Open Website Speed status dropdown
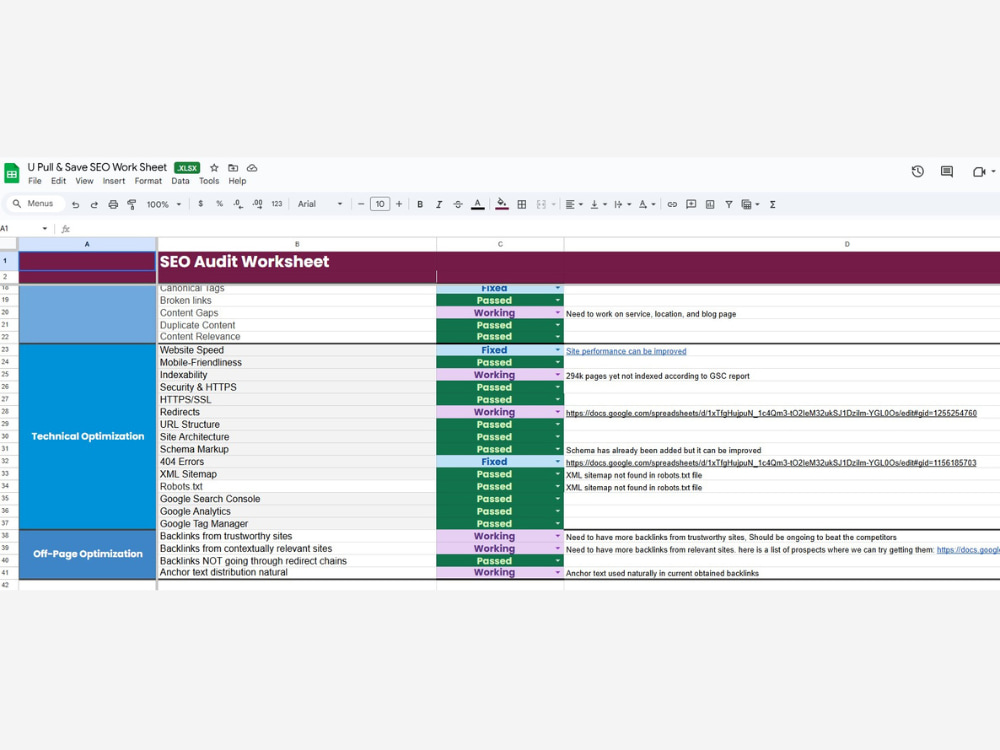The width and height of the screenshot is (1000, 750). [557, 350]
